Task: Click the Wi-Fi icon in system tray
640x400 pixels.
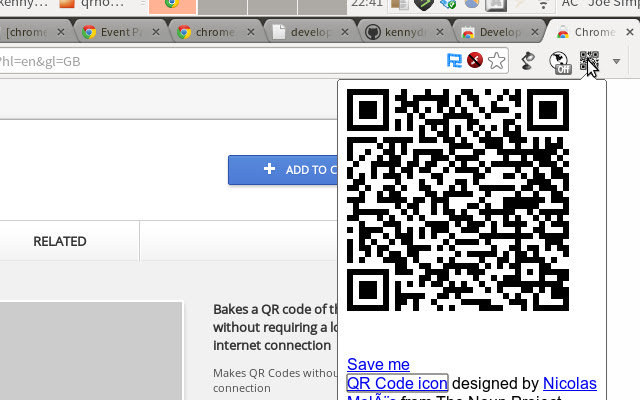Action: (543, 4)
